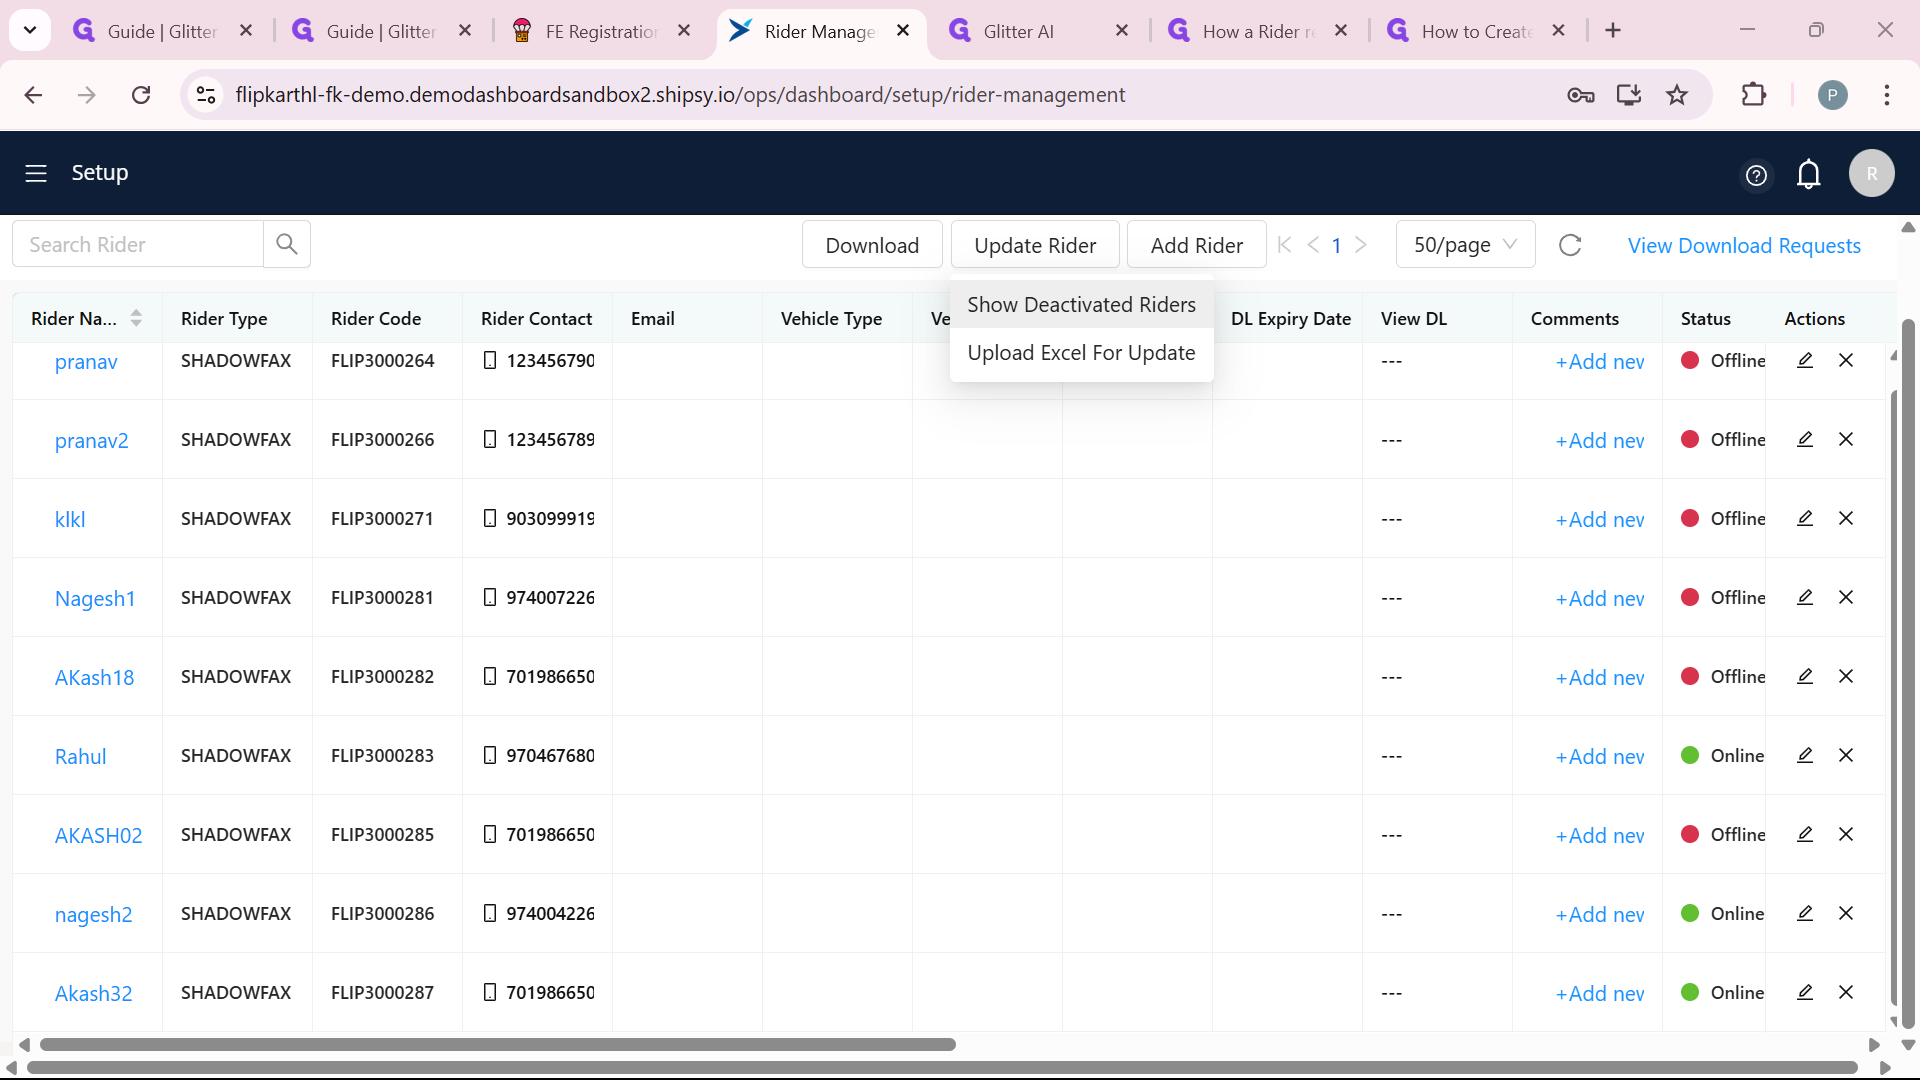The width and height of the screenshot is (1920, 1080).
Task: Edit rider Nagesh1 pencil icon
Action: (x=1805, y=597)
